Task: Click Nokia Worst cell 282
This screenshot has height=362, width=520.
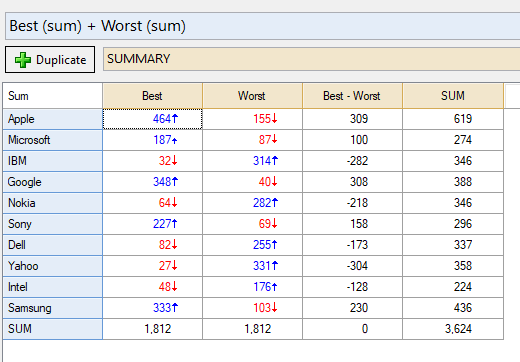Action: click(x=252, y=203)
